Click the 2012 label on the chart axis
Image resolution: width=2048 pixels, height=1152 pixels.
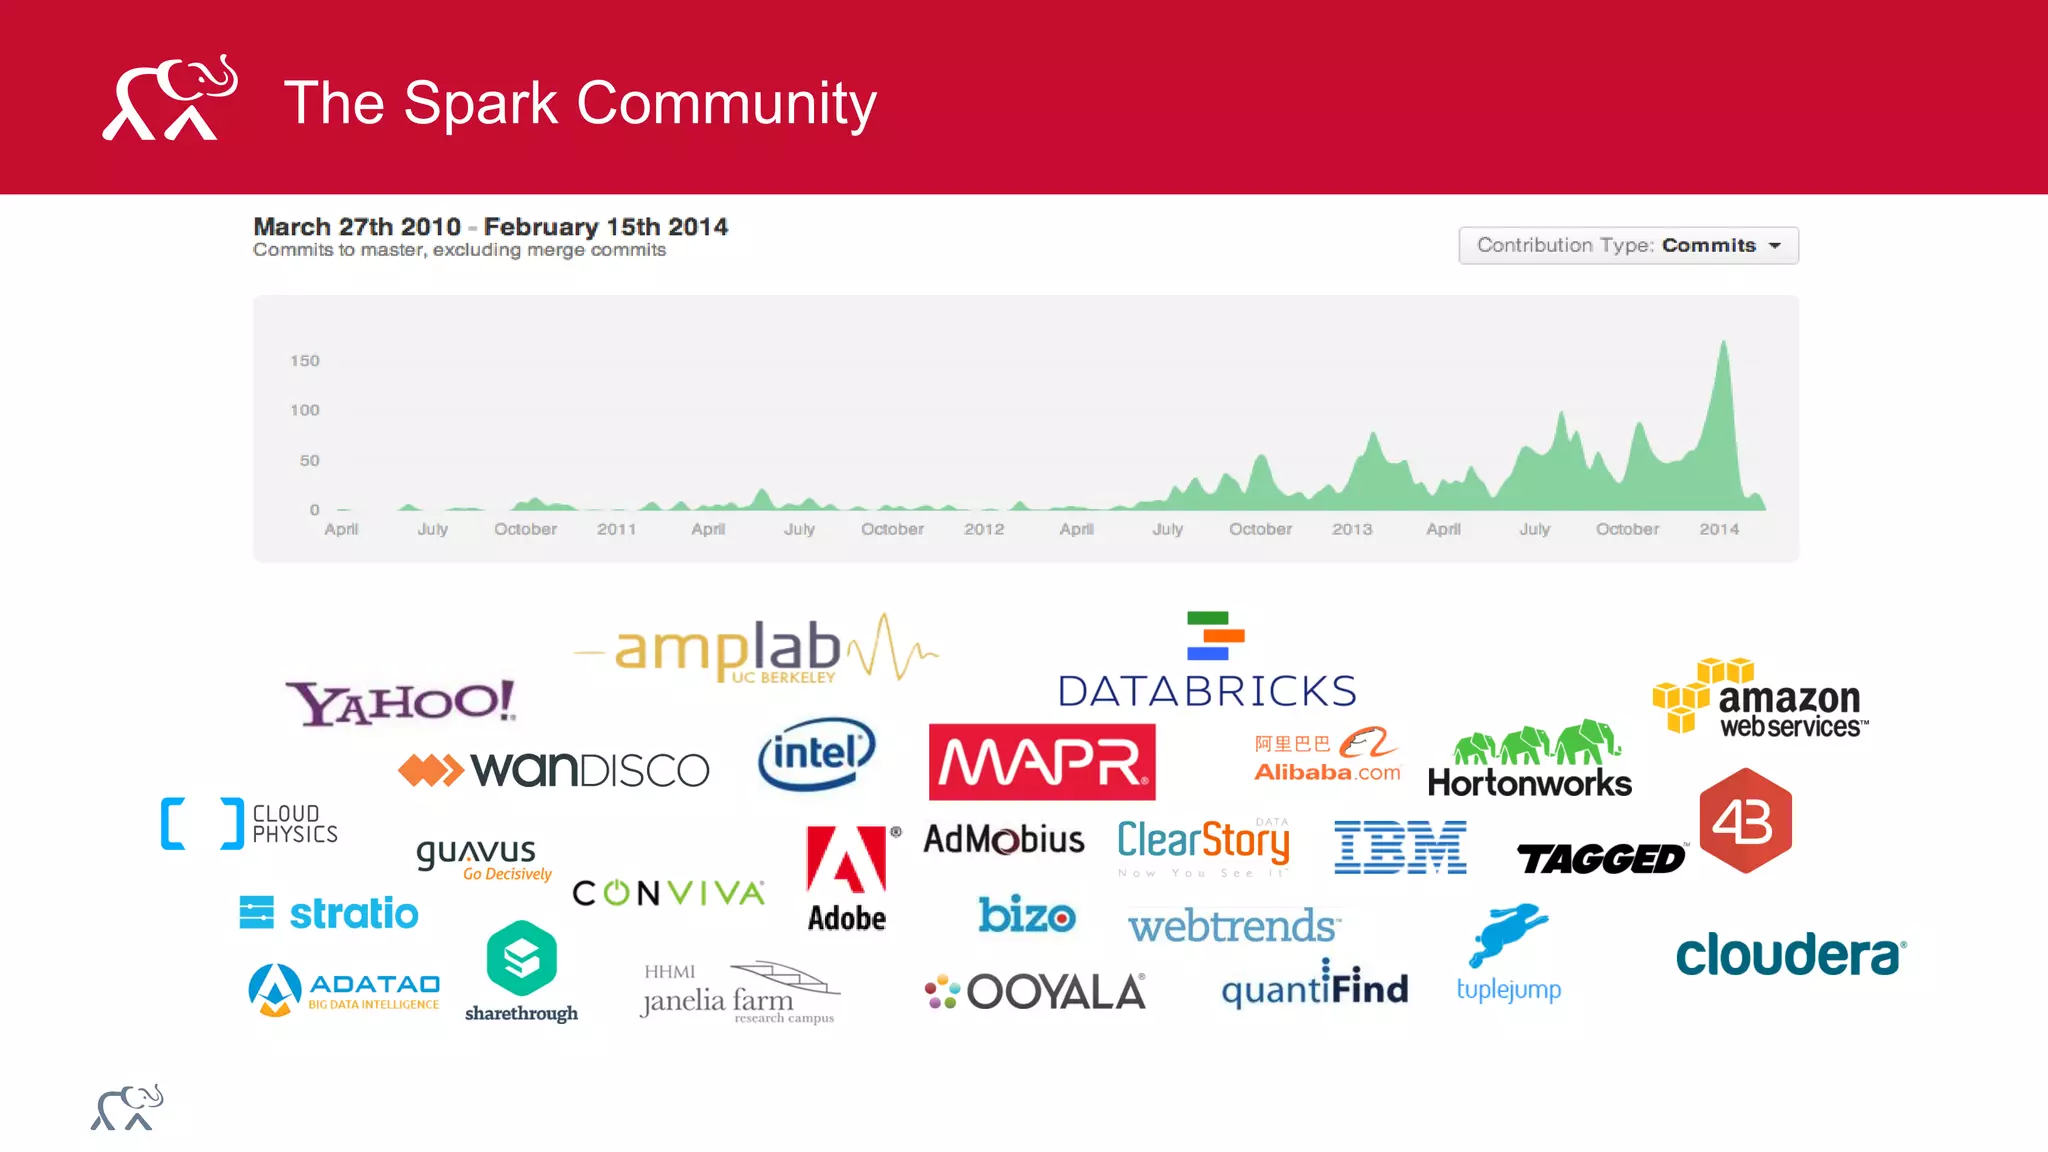click(984, 529)
